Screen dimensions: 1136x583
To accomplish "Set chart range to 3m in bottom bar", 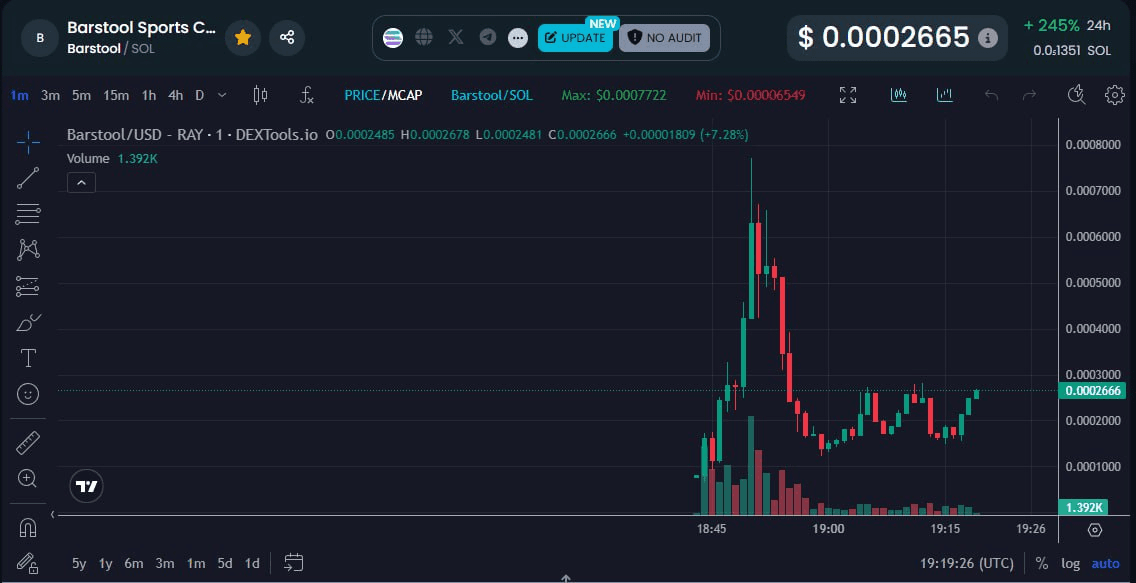I will [x=164, y=563].
